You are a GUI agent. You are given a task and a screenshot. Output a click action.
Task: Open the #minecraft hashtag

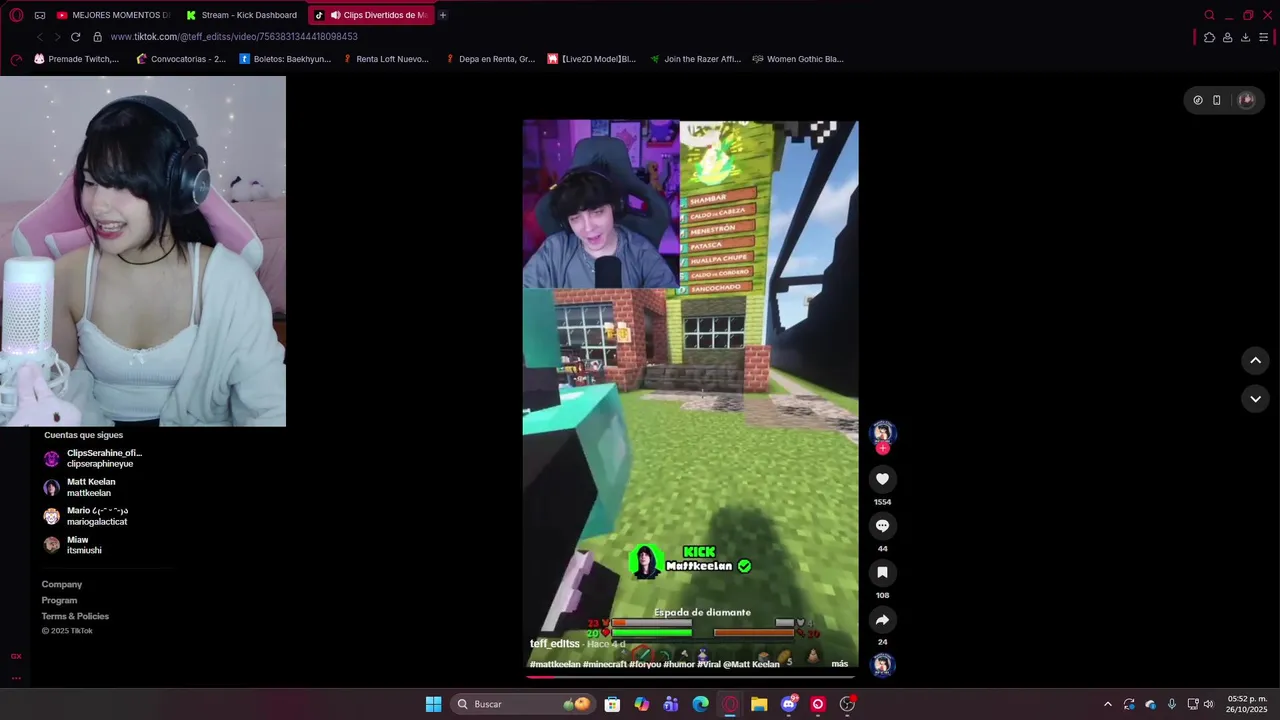[x=605, y=664]
